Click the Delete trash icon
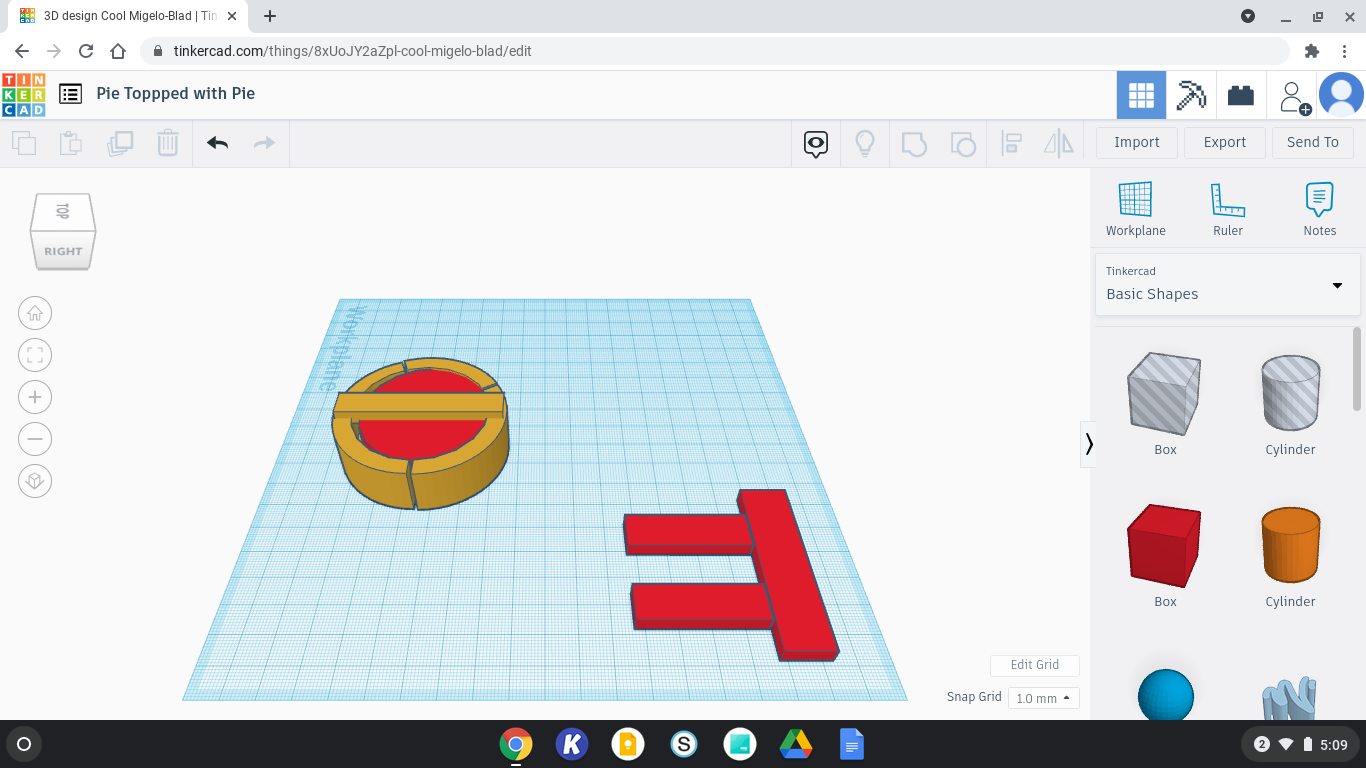This screenshot has height=768, width=1366. click(x=168, y=143)
